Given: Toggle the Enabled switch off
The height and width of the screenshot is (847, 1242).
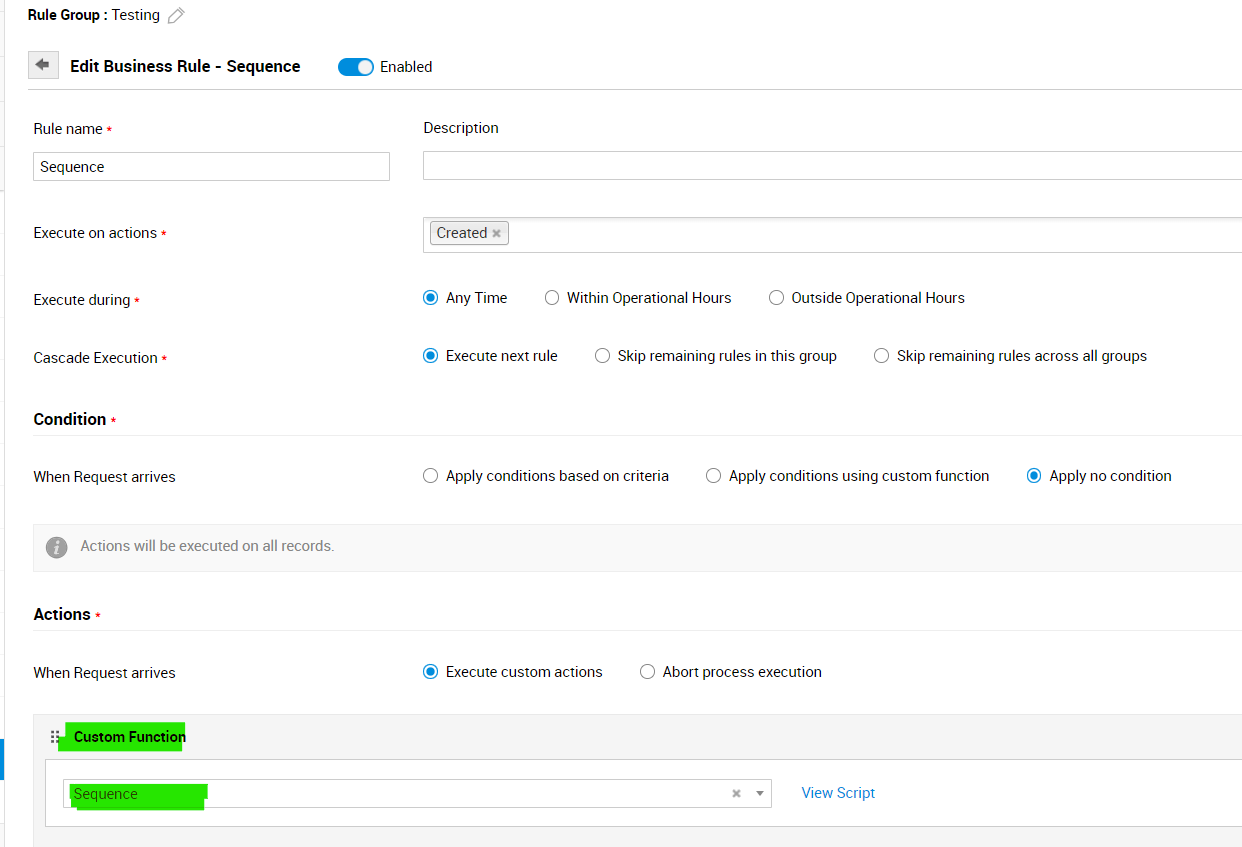Looking at the screenshot, I should pyautogui.click(x=355, y=67).
